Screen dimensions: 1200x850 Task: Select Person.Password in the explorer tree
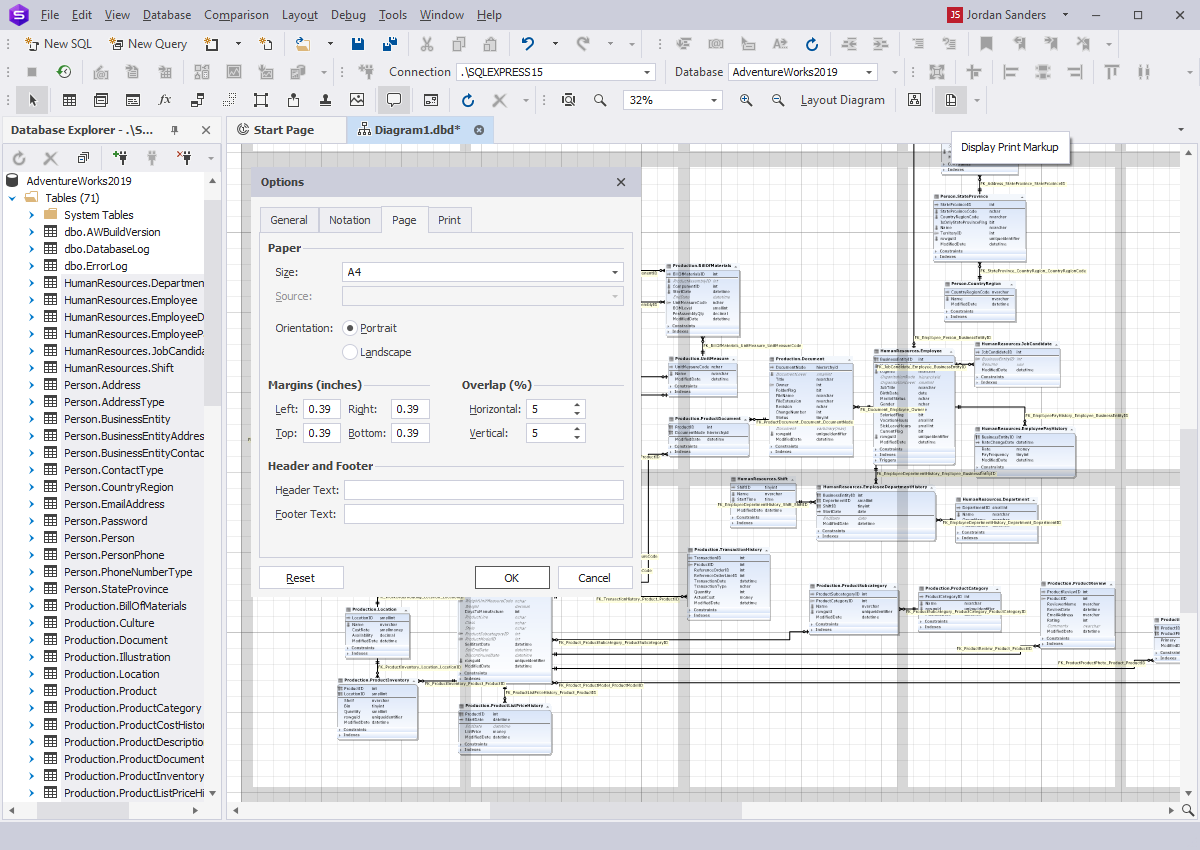(105, 521)
